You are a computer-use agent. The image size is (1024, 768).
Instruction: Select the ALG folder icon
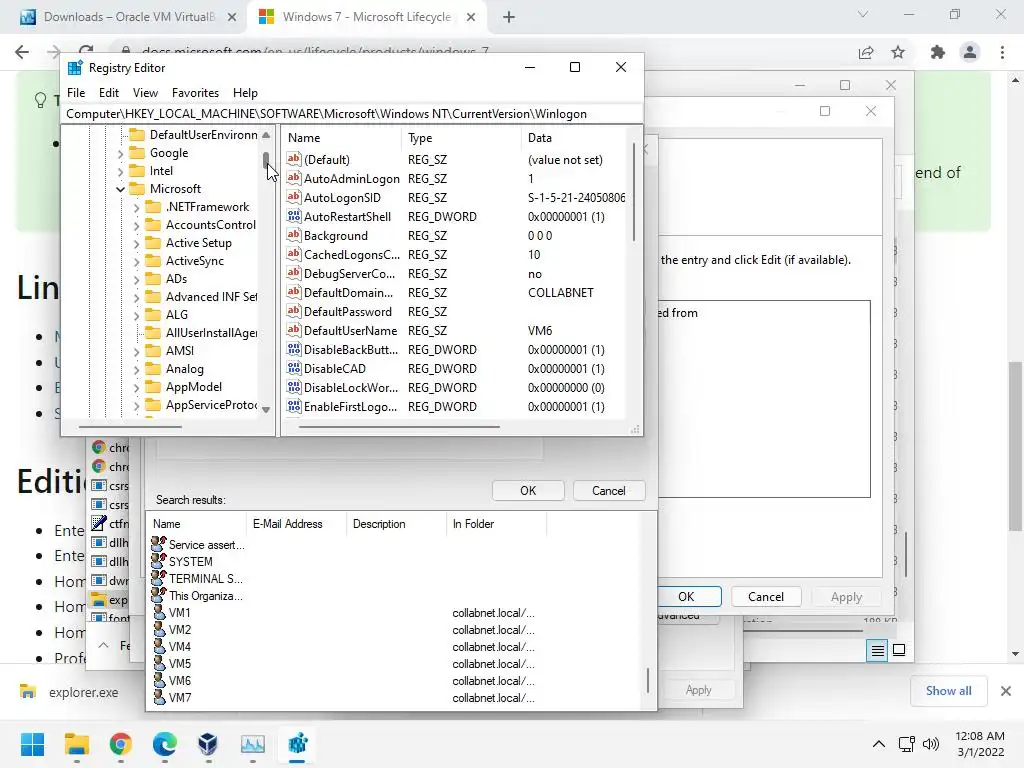click(153, 315)
